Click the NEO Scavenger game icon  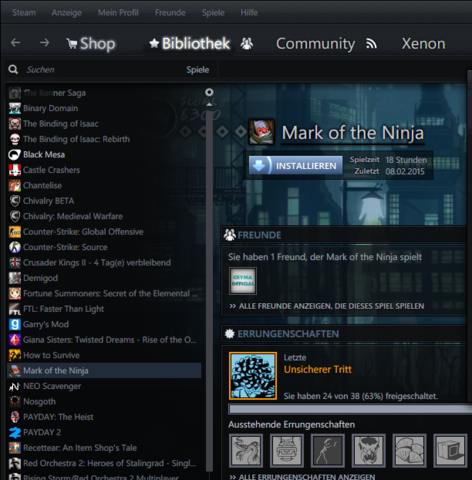click(x=15, y=386)
